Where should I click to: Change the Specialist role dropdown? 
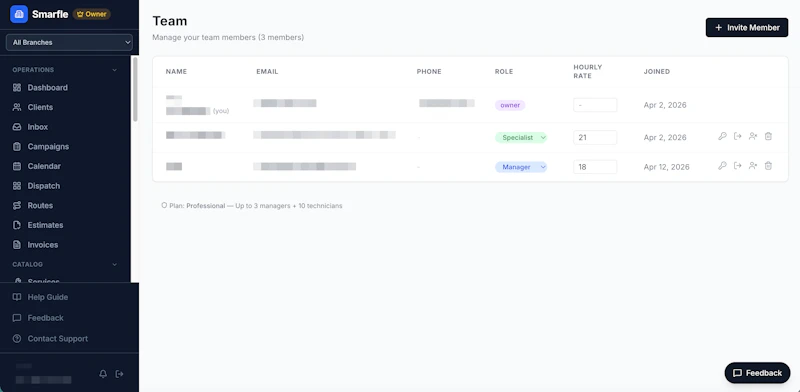pos(521,137)
